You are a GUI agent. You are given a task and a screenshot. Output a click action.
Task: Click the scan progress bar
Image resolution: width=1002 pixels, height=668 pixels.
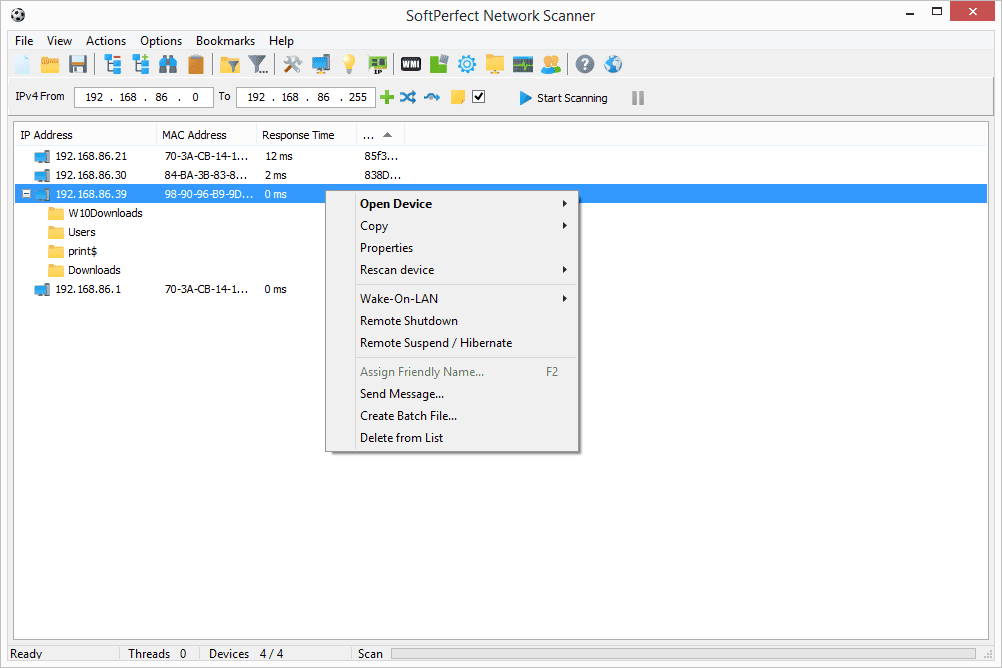pyautogui.click(x=683, y=653)
